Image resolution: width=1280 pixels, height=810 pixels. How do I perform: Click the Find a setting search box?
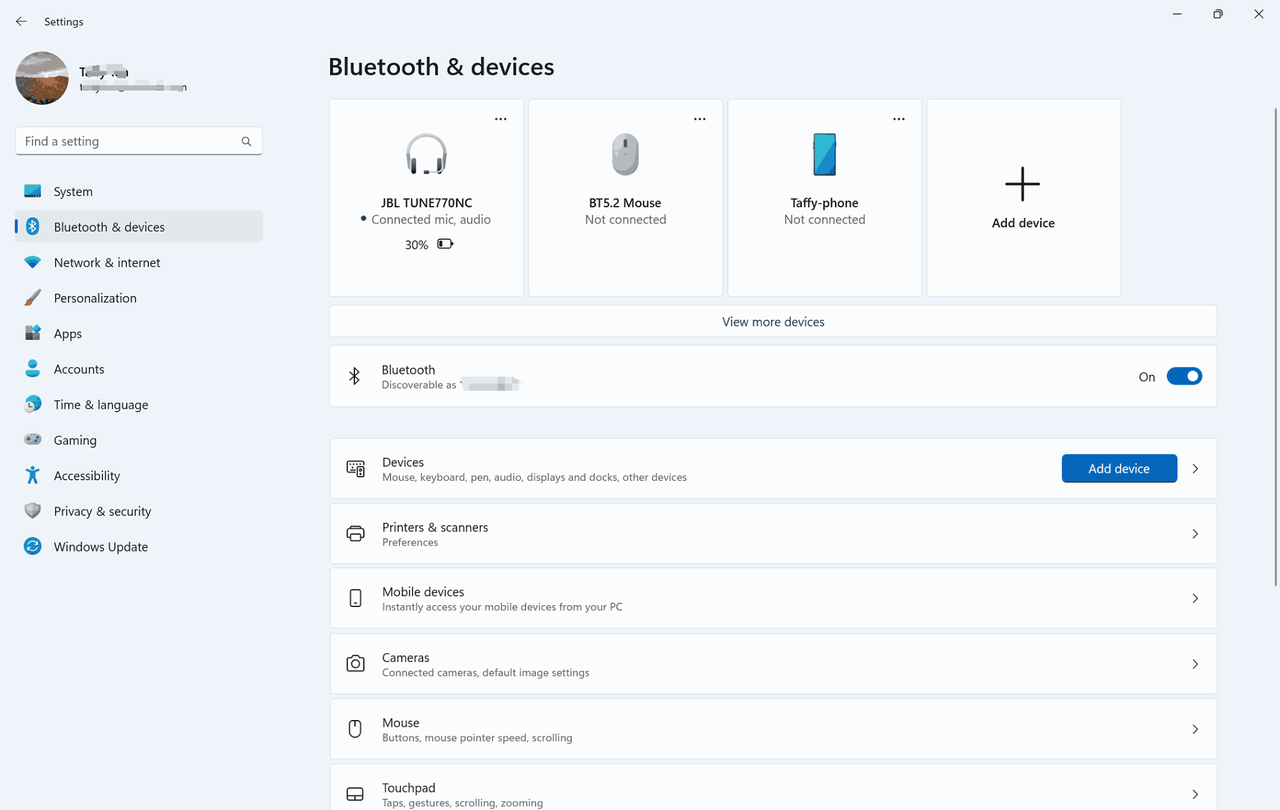coord(128,142)
